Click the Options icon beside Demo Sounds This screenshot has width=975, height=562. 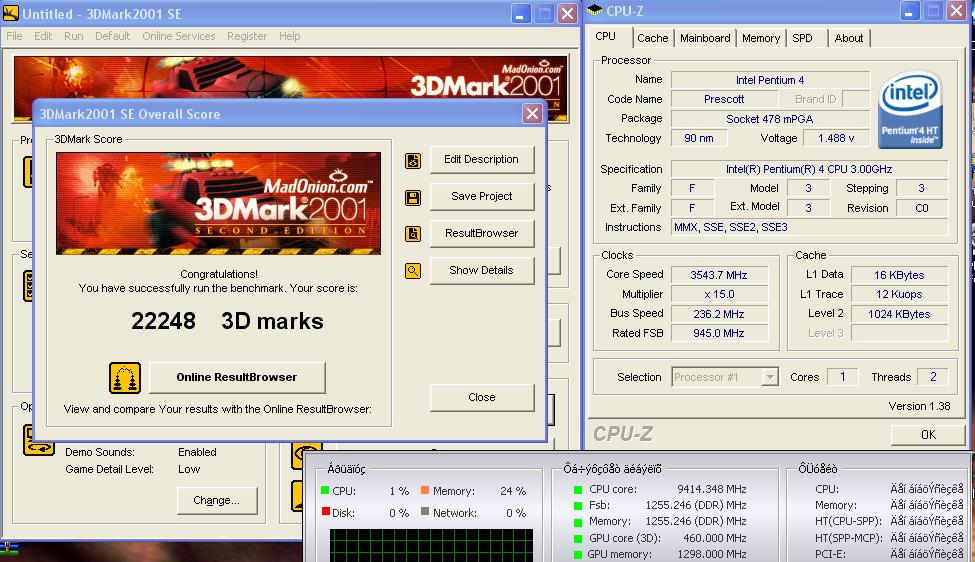coord(39,440)
